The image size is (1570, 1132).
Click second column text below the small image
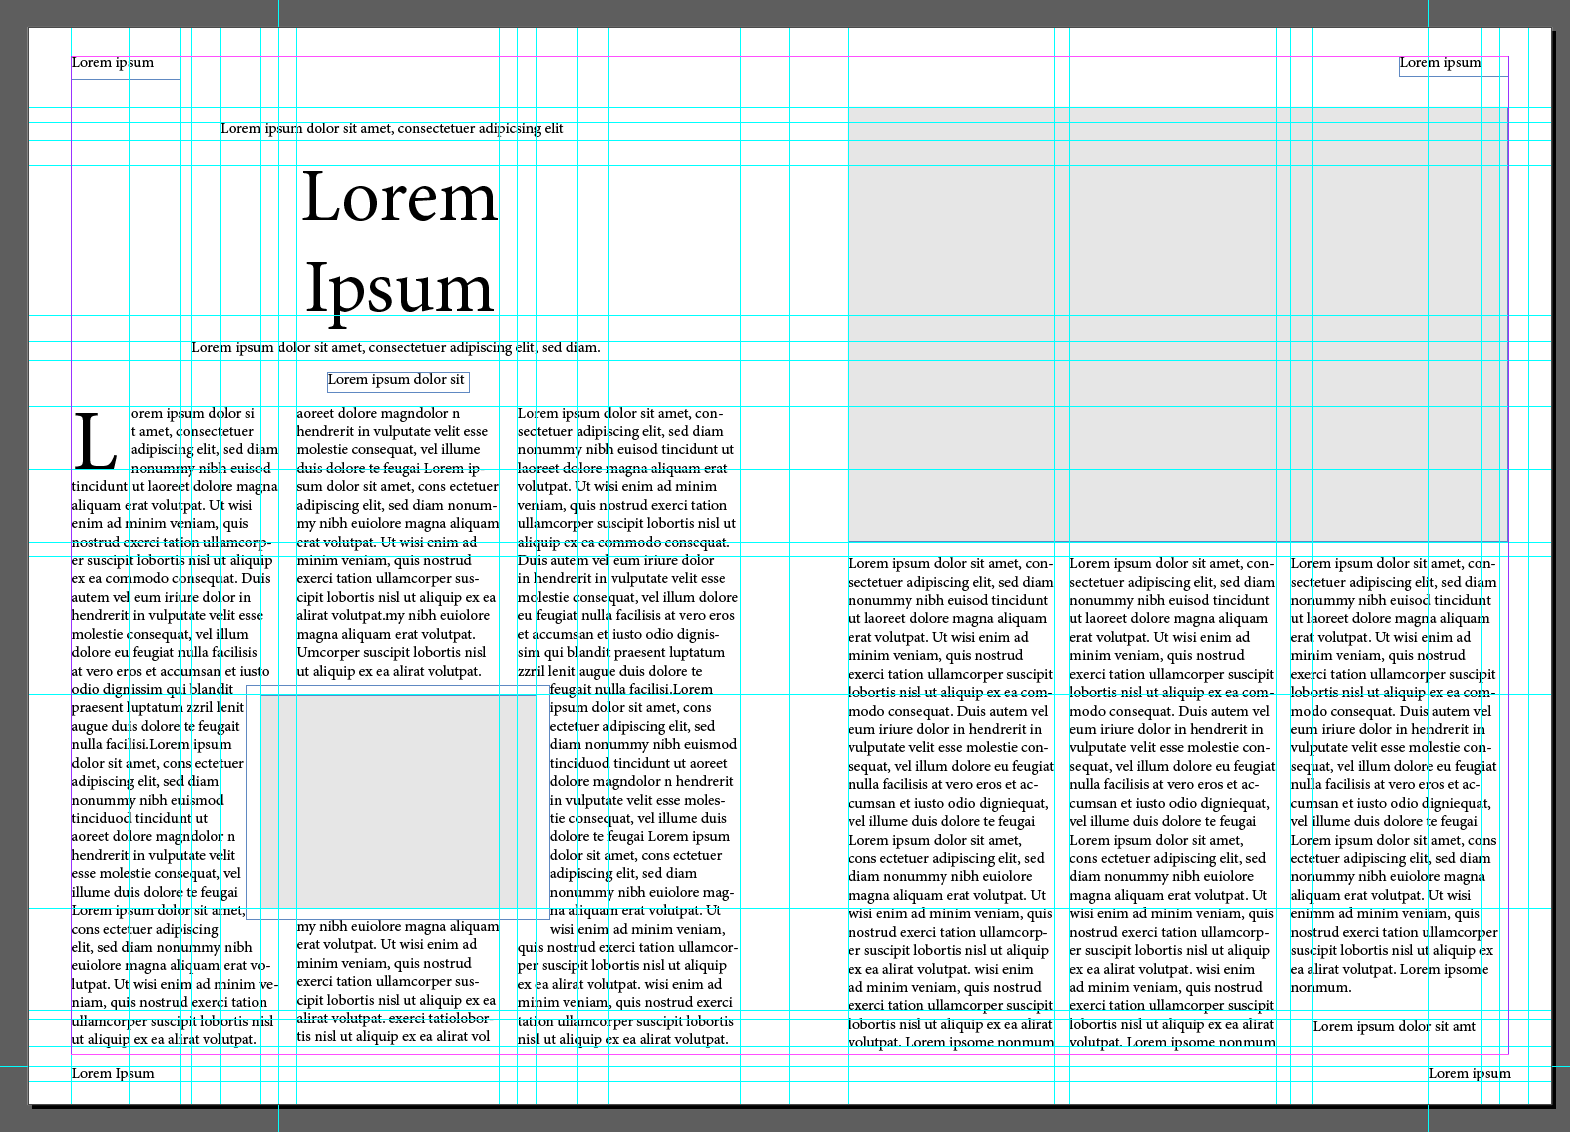[x=395, y=982]
